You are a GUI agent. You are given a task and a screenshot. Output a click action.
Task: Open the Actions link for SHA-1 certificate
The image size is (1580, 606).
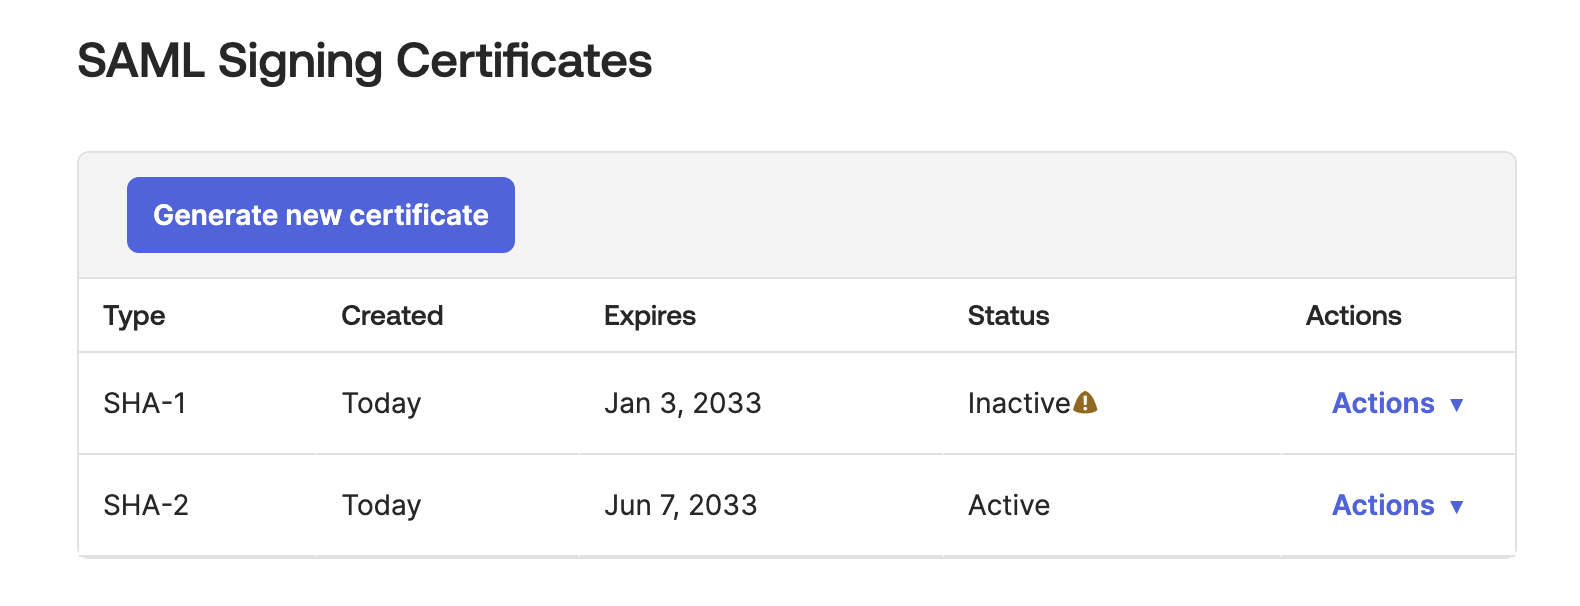(1383, 403)
